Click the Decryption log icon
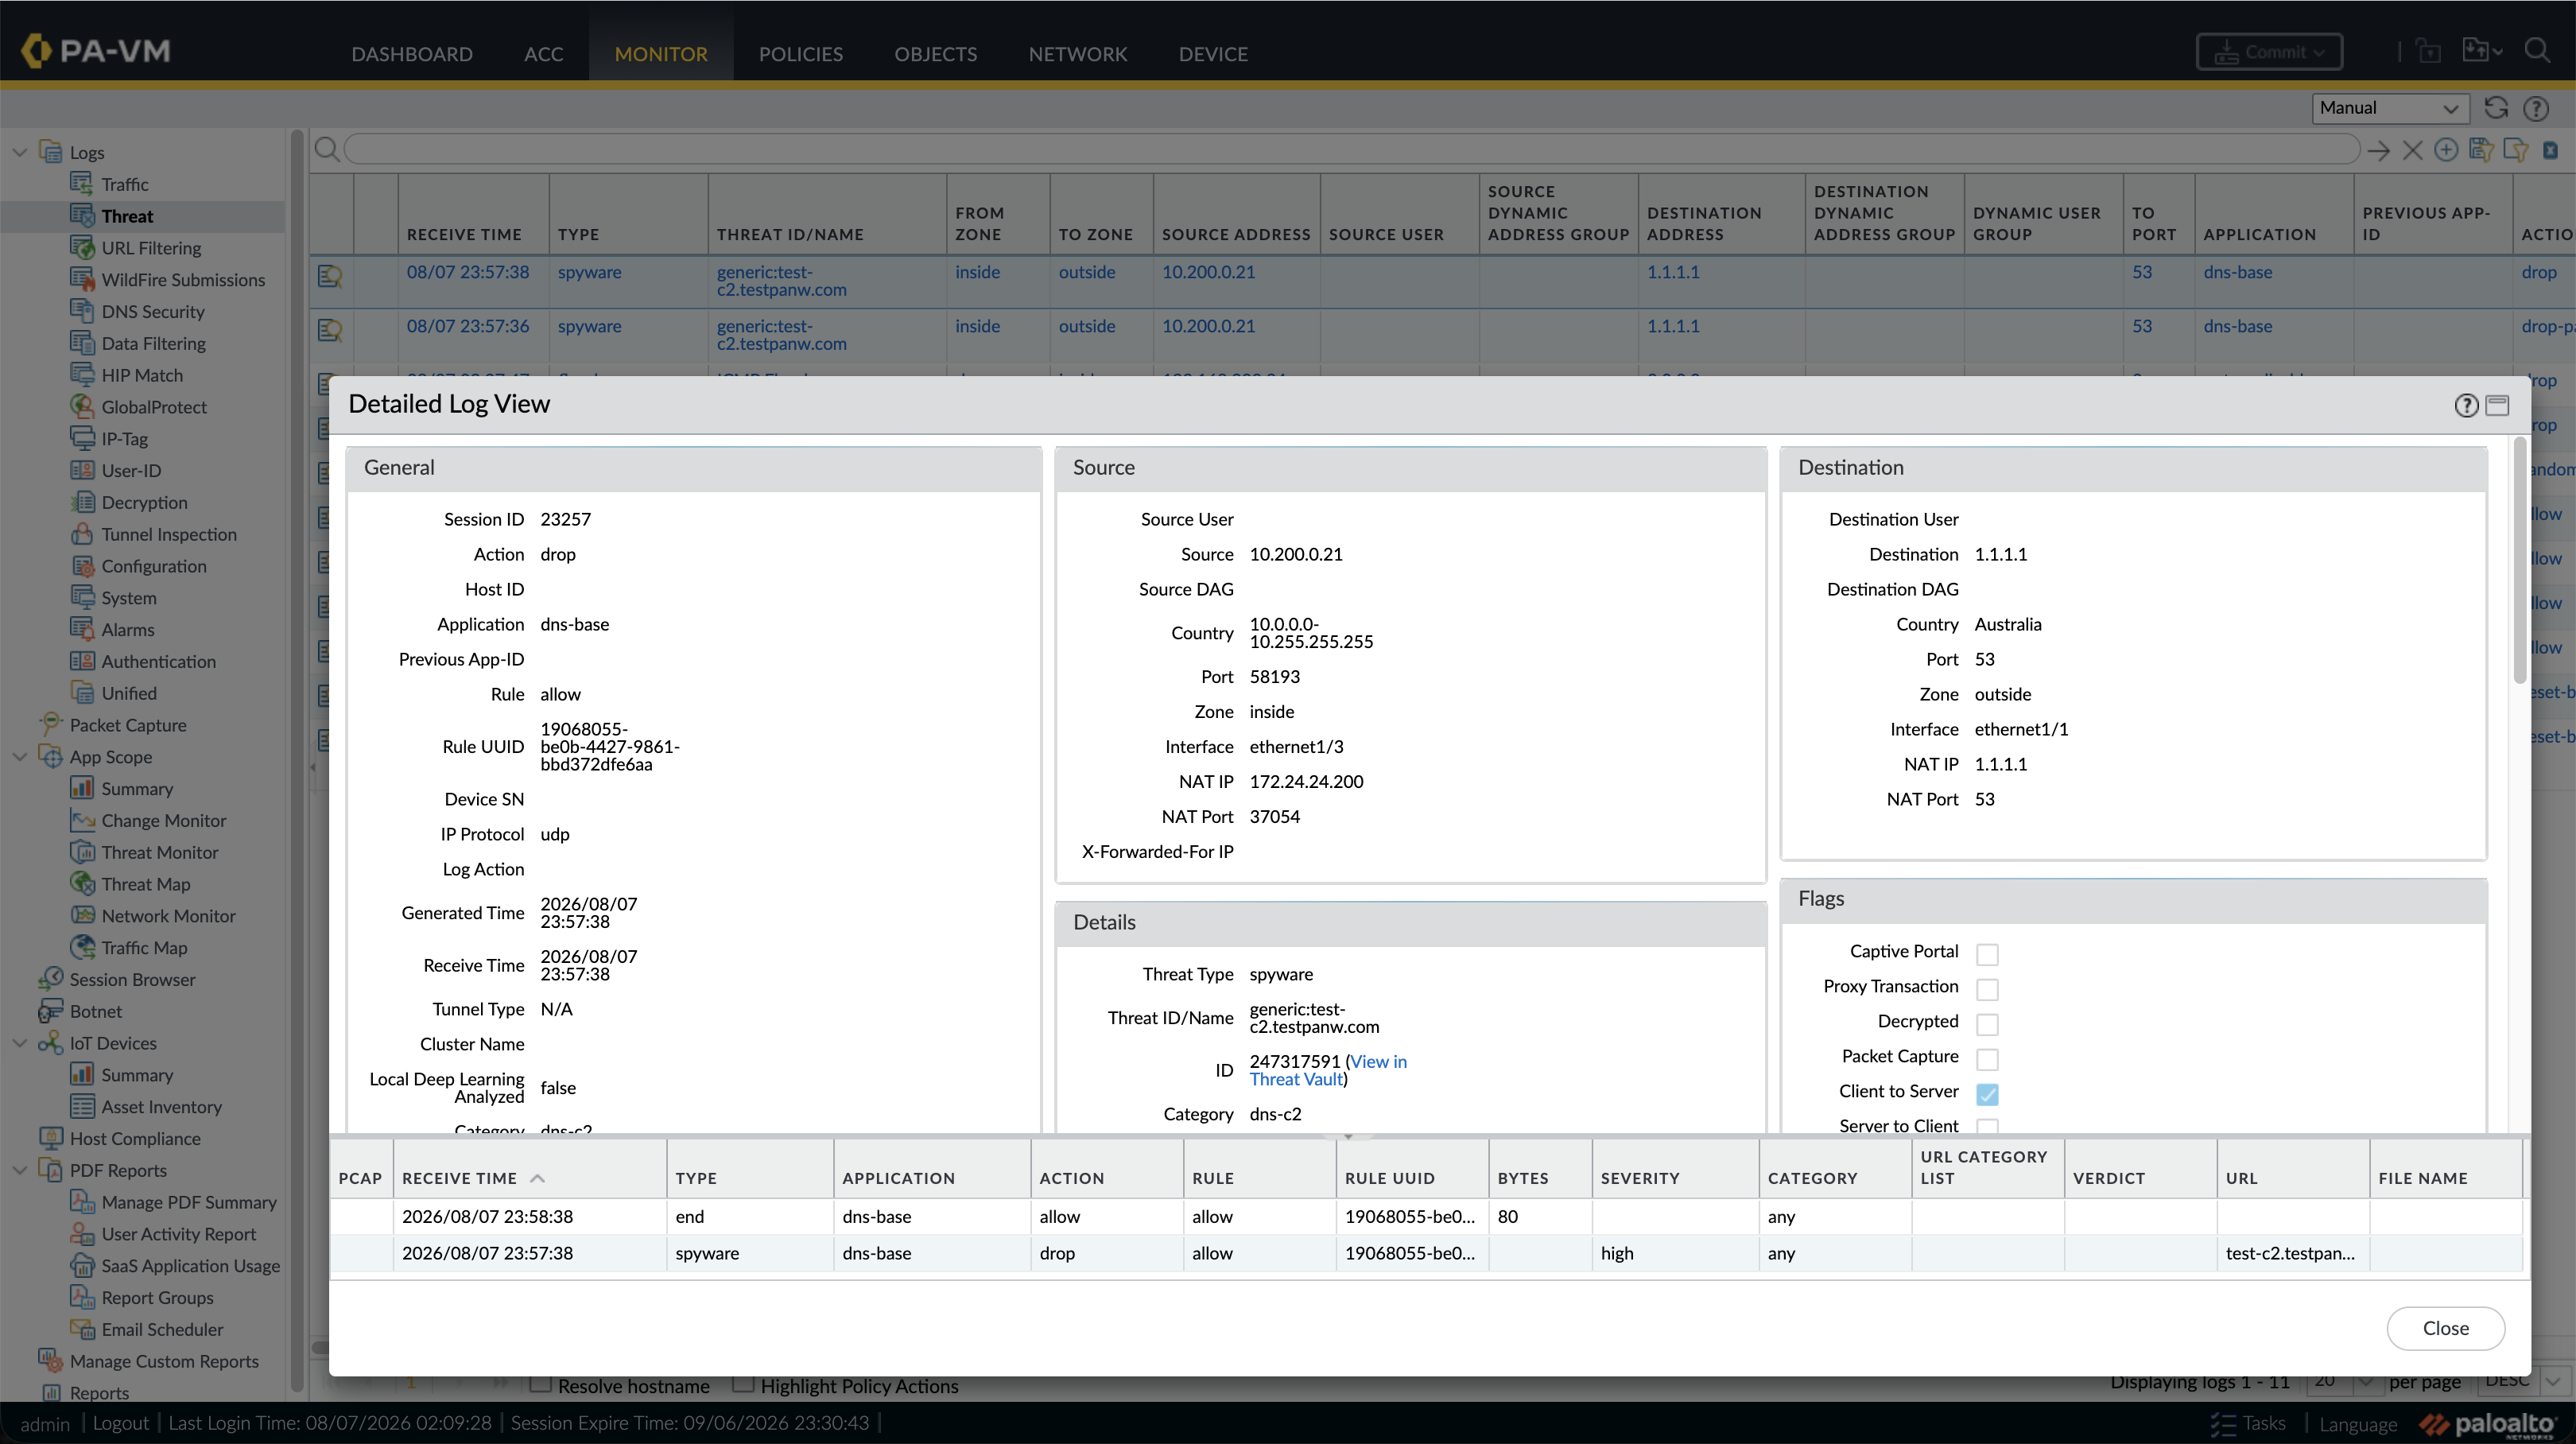This screenshot has height=1444, width=2576. click(82, 502)
